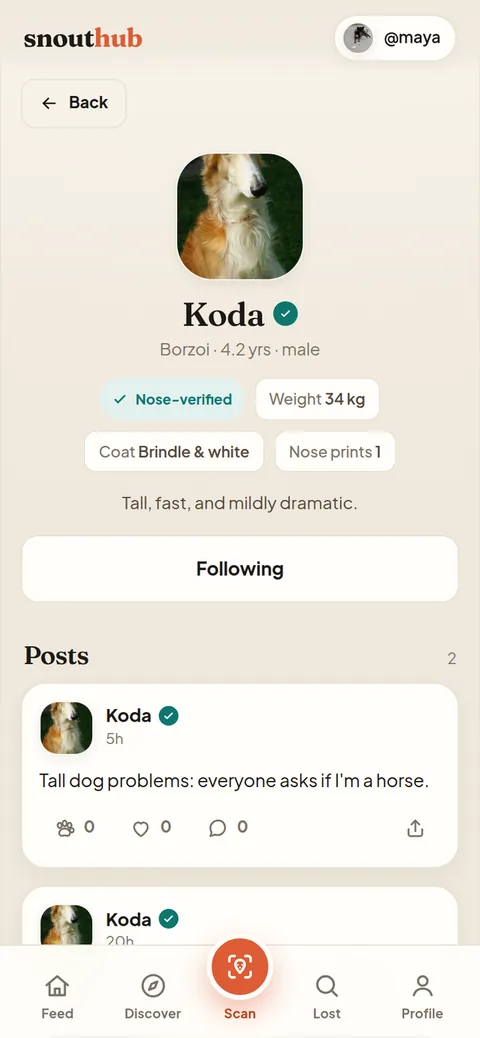
Task: Toggle the Following button to unfollow Koda
Action: point(240,569)
